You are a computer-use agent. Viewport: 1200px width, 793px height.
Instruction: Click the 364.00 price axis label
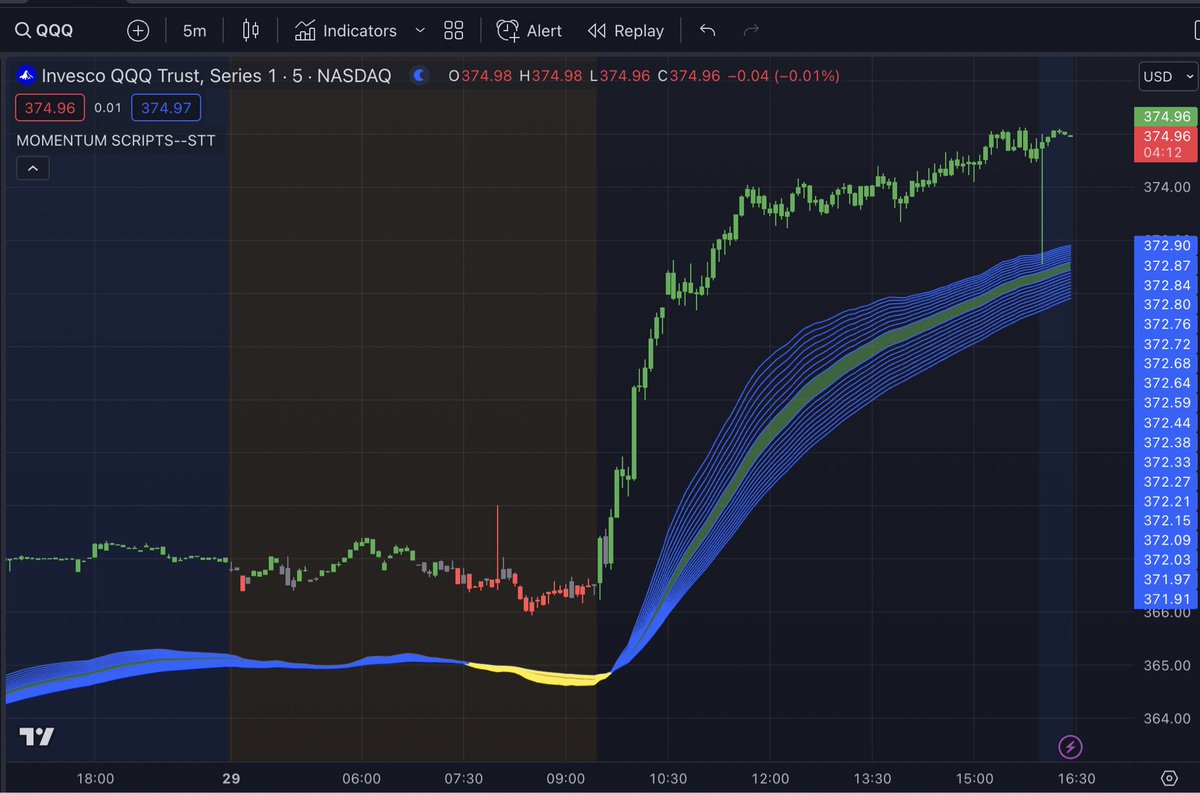[1167, 718]
